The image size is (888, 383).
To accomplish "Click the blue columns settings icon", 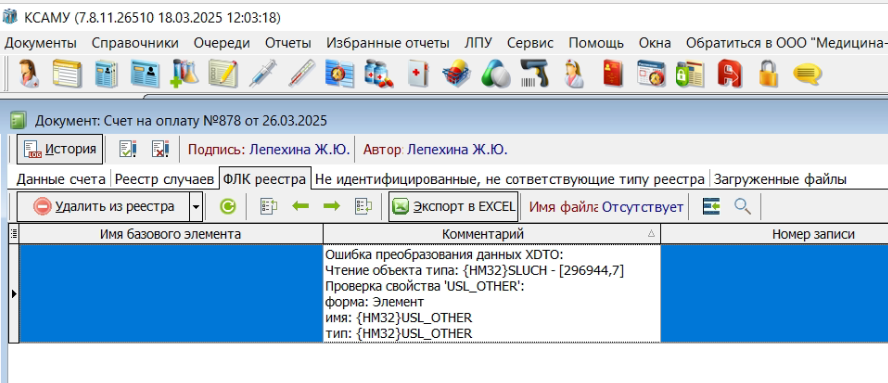I will [x=711, y=206].
